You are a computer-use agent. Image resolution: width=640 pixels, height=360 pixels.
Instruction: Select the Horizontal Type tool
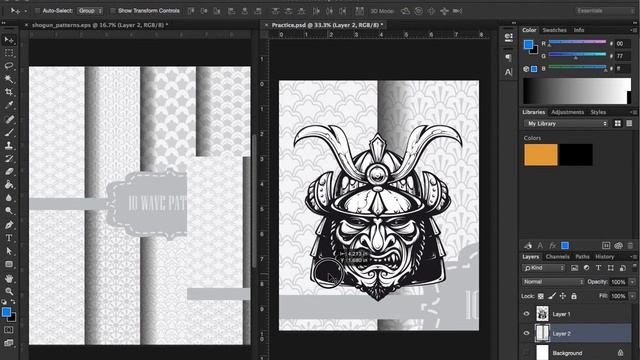click(x=9, y=238)
